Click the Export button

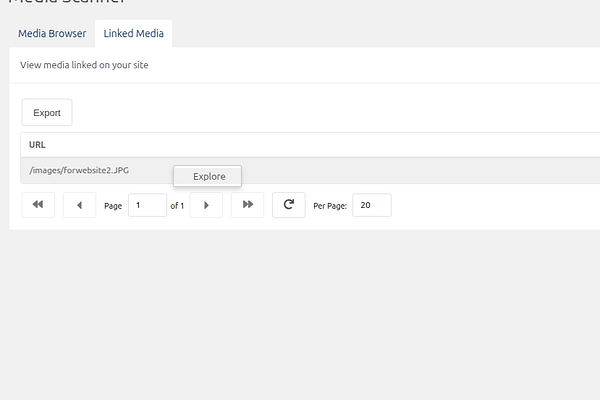point(47,113)
